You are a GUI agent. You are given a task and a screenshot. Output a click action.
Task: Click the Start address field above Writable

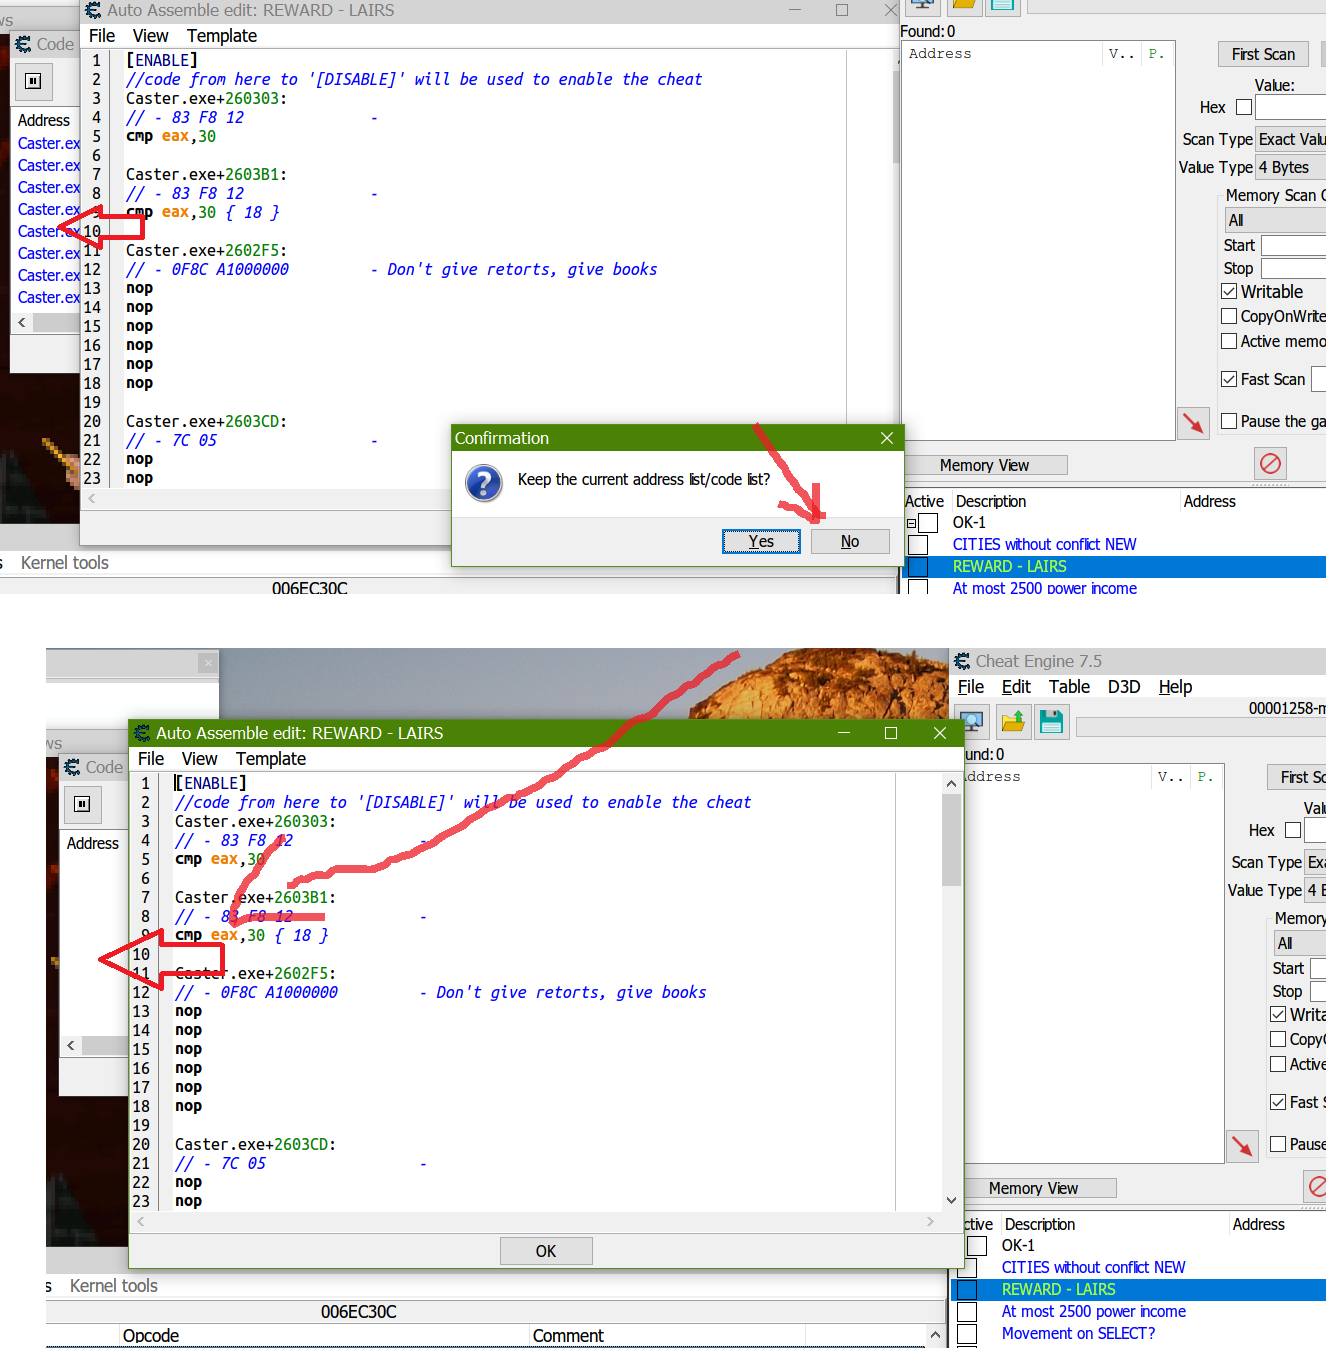(1294, 245)
